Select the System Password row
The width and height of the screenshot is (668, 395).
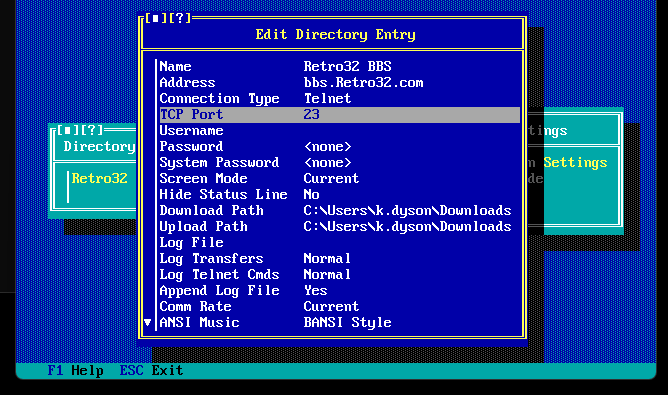340,162
